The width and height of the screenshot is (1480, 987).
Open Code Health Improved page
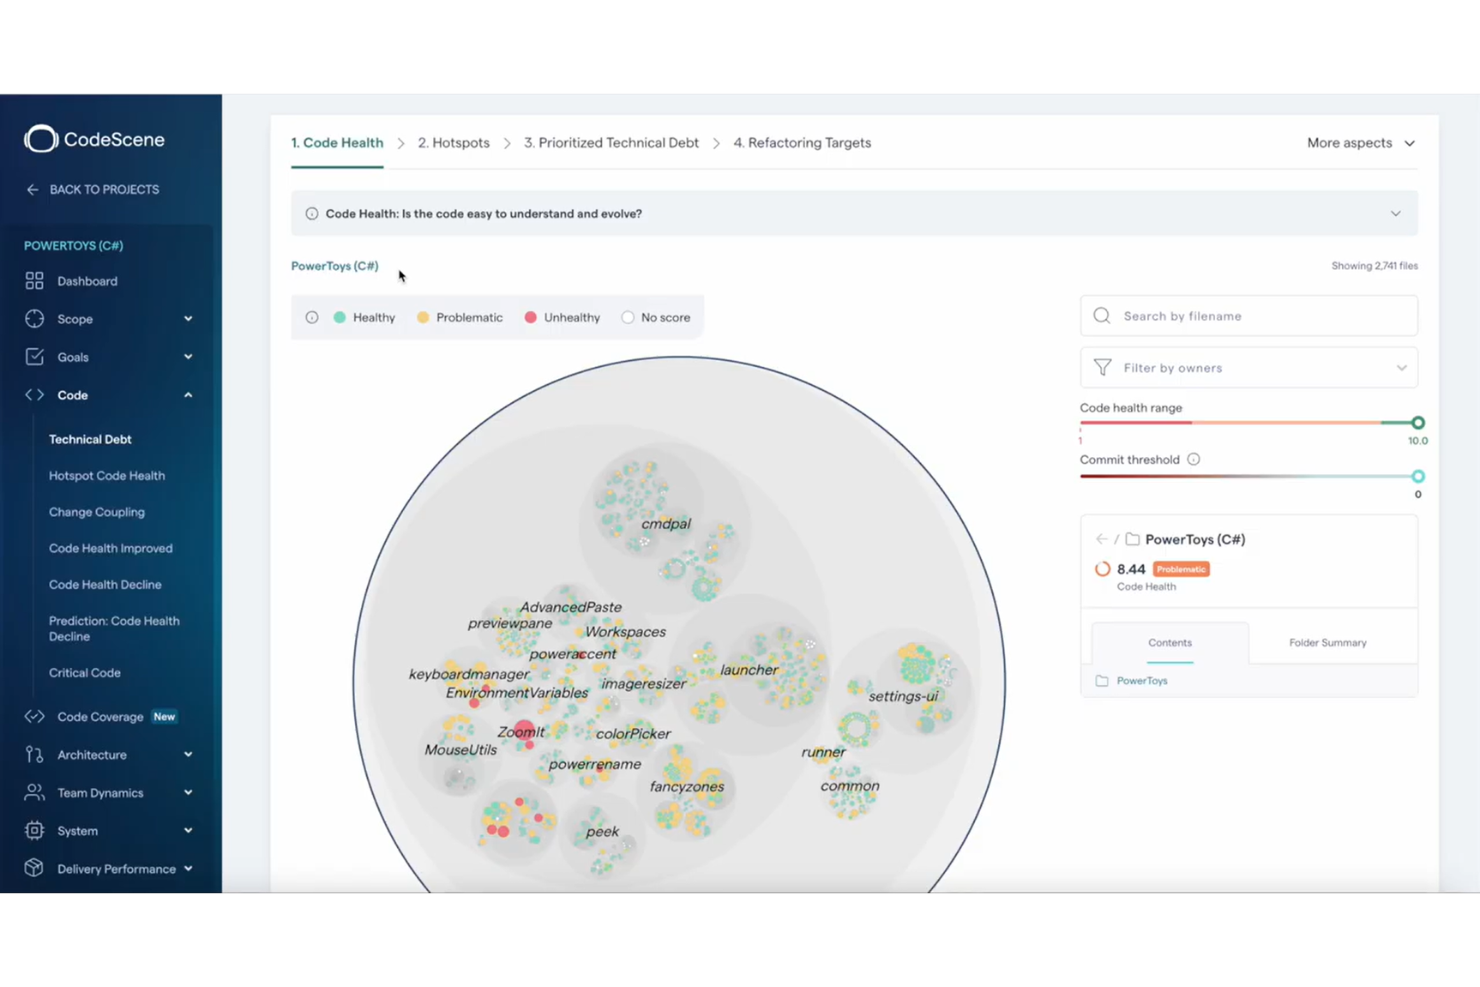(111, 548)
